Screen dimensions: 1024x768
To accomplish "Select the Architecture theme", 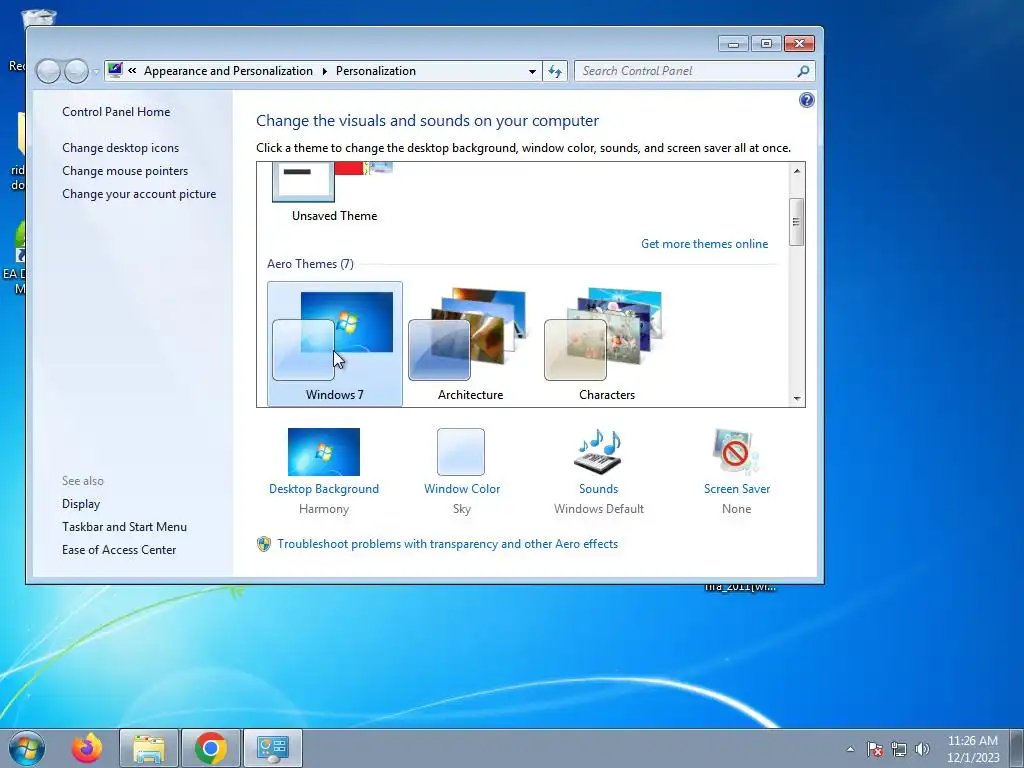I will [470, 344].
